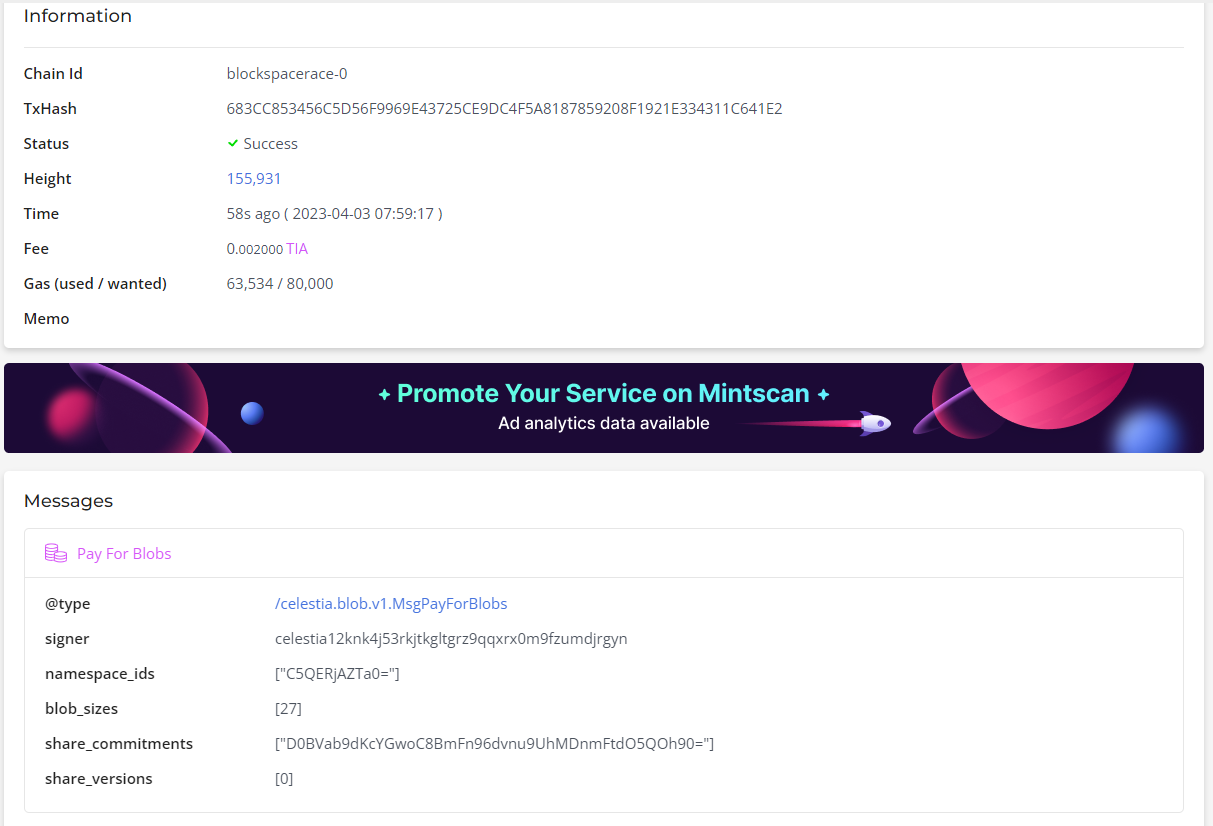
Task: Open the /celestia.blob.v1.MsgPayForBlobs type link
Action: coord(391,603)
